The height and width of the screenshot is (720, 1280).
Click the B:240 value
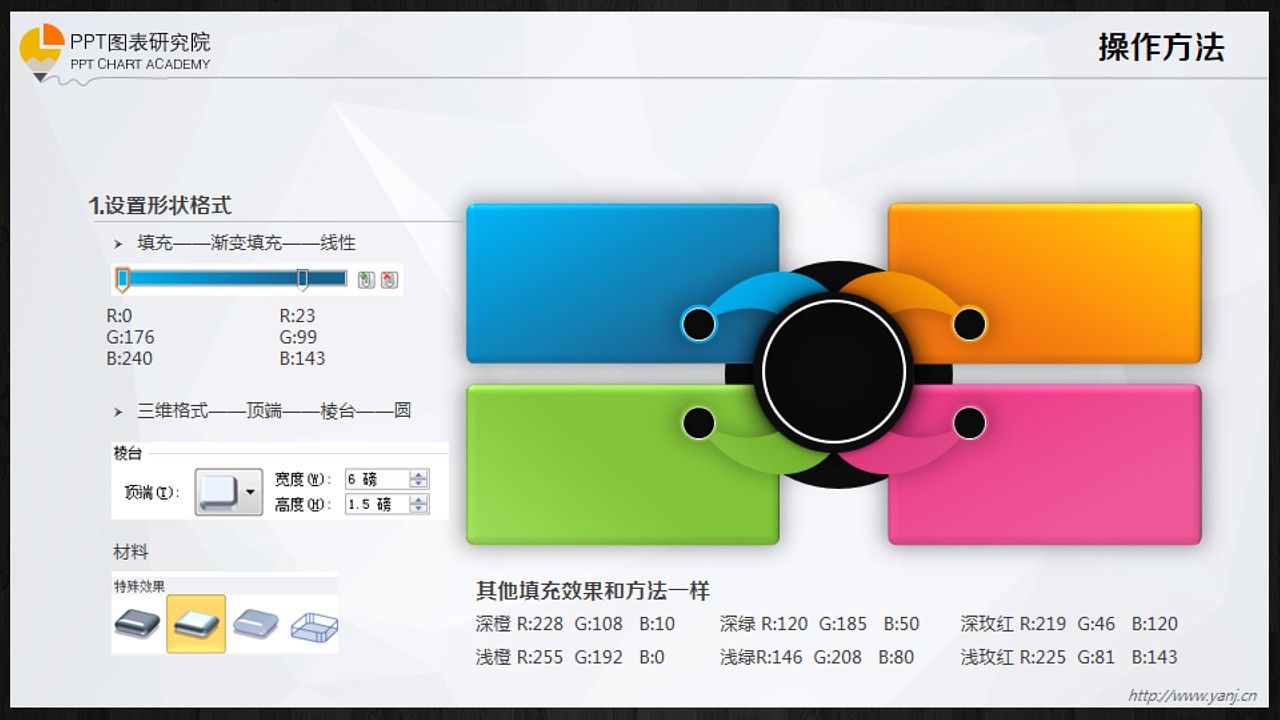pyautogui.click(x=129, y=358)
